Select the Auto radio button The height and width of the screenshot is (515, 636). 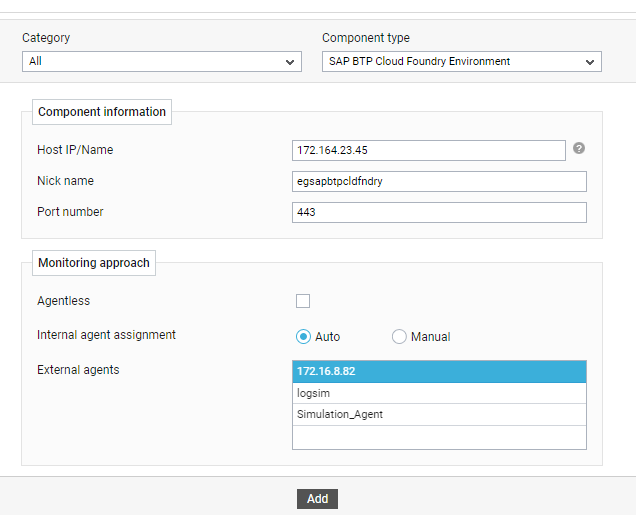pyautogui.click(x=303, y=337)
